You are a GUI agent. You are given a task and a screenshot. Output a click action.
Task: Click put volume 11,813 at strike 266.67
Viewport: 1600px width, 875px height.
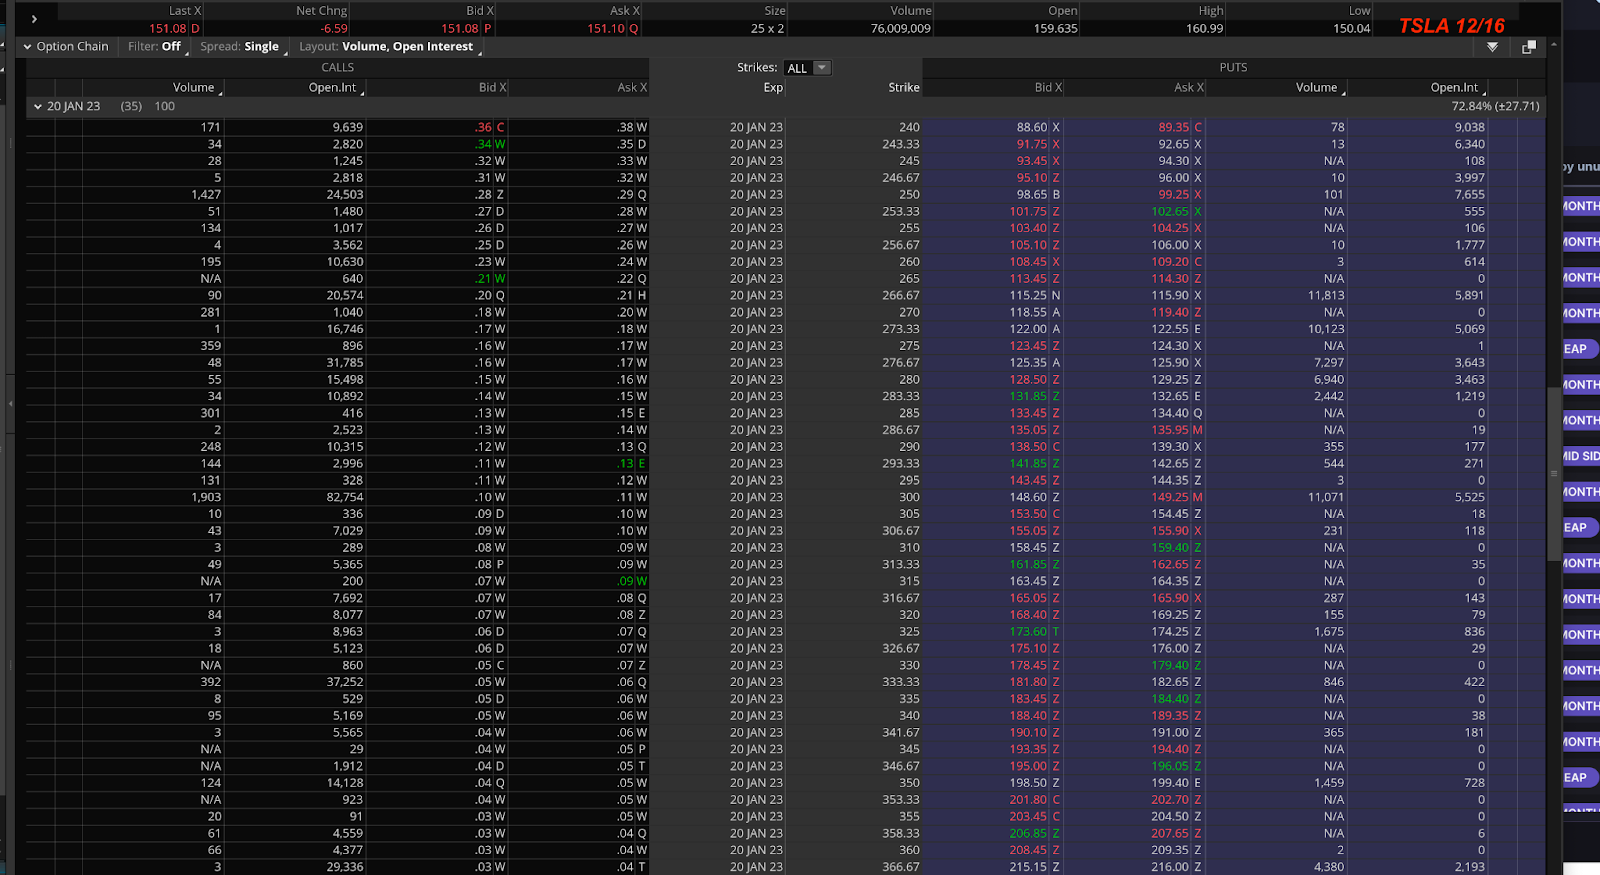pos(1326,296)
